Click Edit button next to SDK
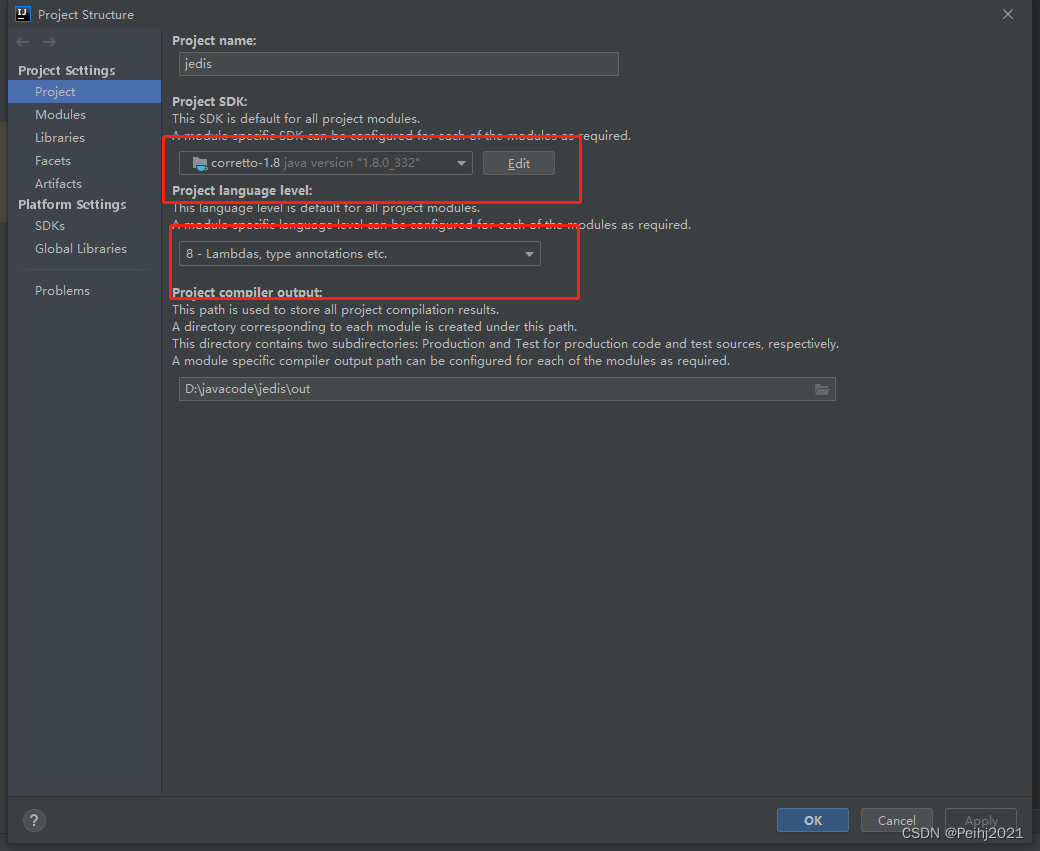This screenshot has height=851, width=1040. tap(519, 163)
